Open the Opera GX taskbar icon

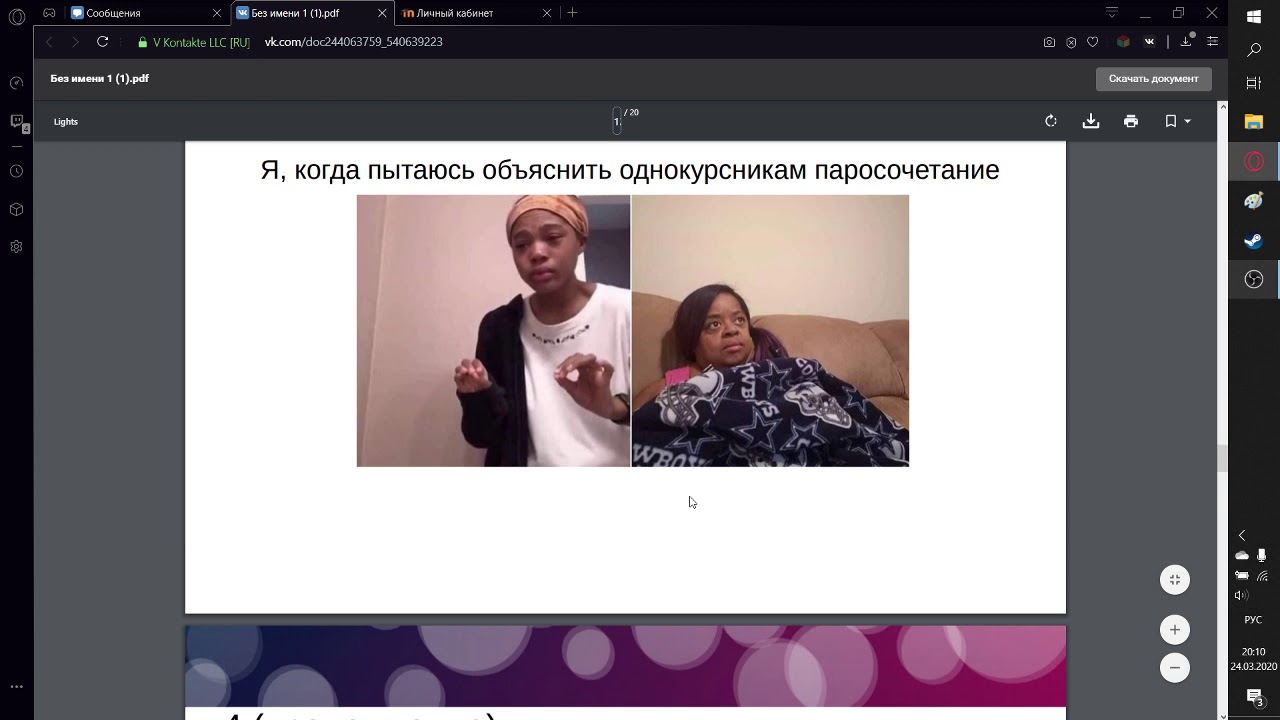(1254, 161)
